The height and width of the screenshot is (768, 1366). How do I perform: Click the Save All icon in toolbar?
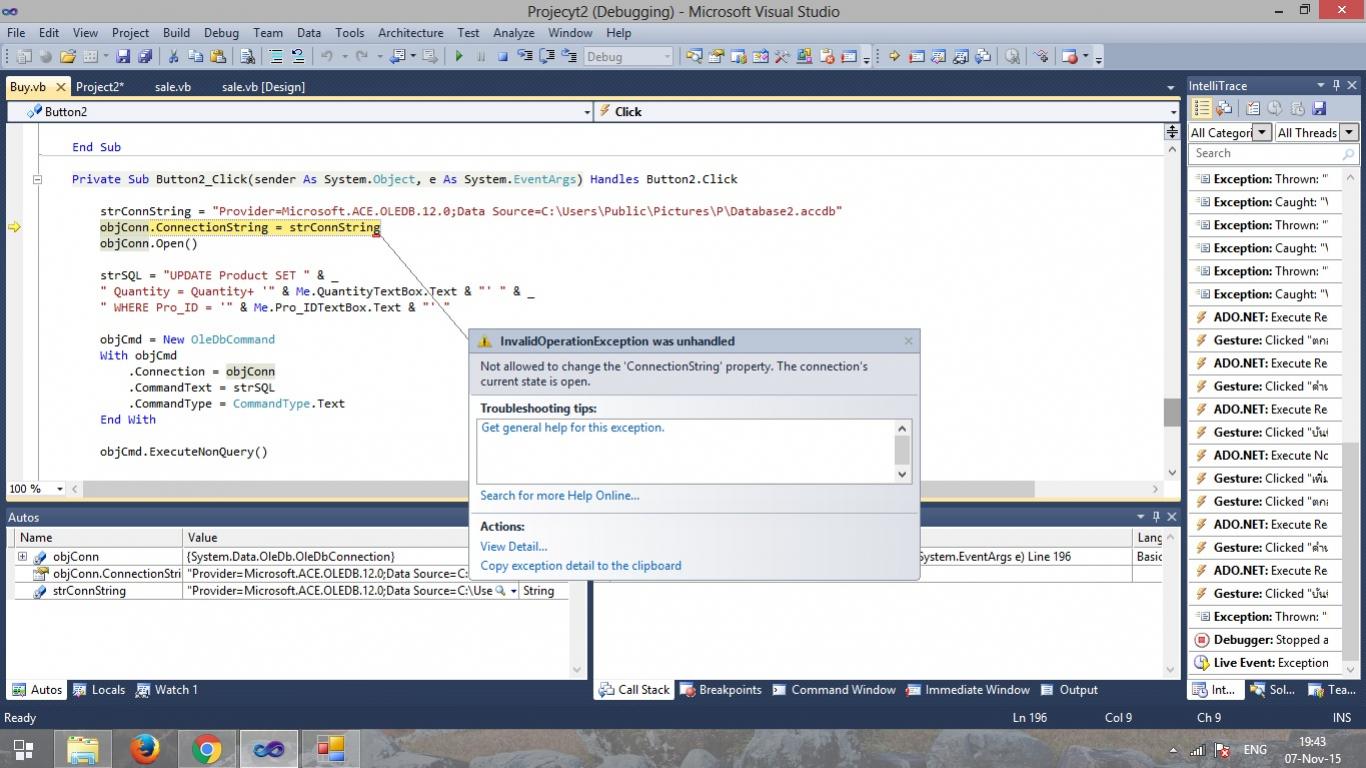[x=145, y=57]
